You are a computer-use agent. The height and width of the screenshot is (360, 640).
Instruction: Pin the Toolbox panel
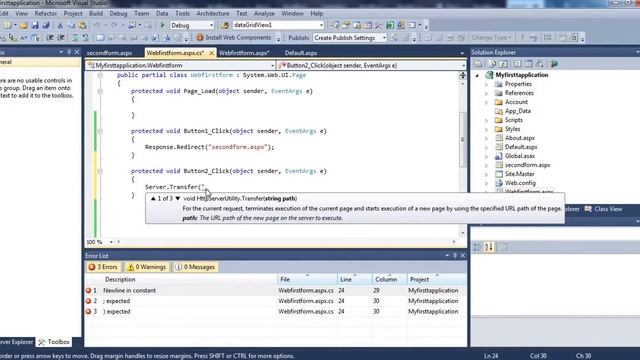(x=69, y=52)
